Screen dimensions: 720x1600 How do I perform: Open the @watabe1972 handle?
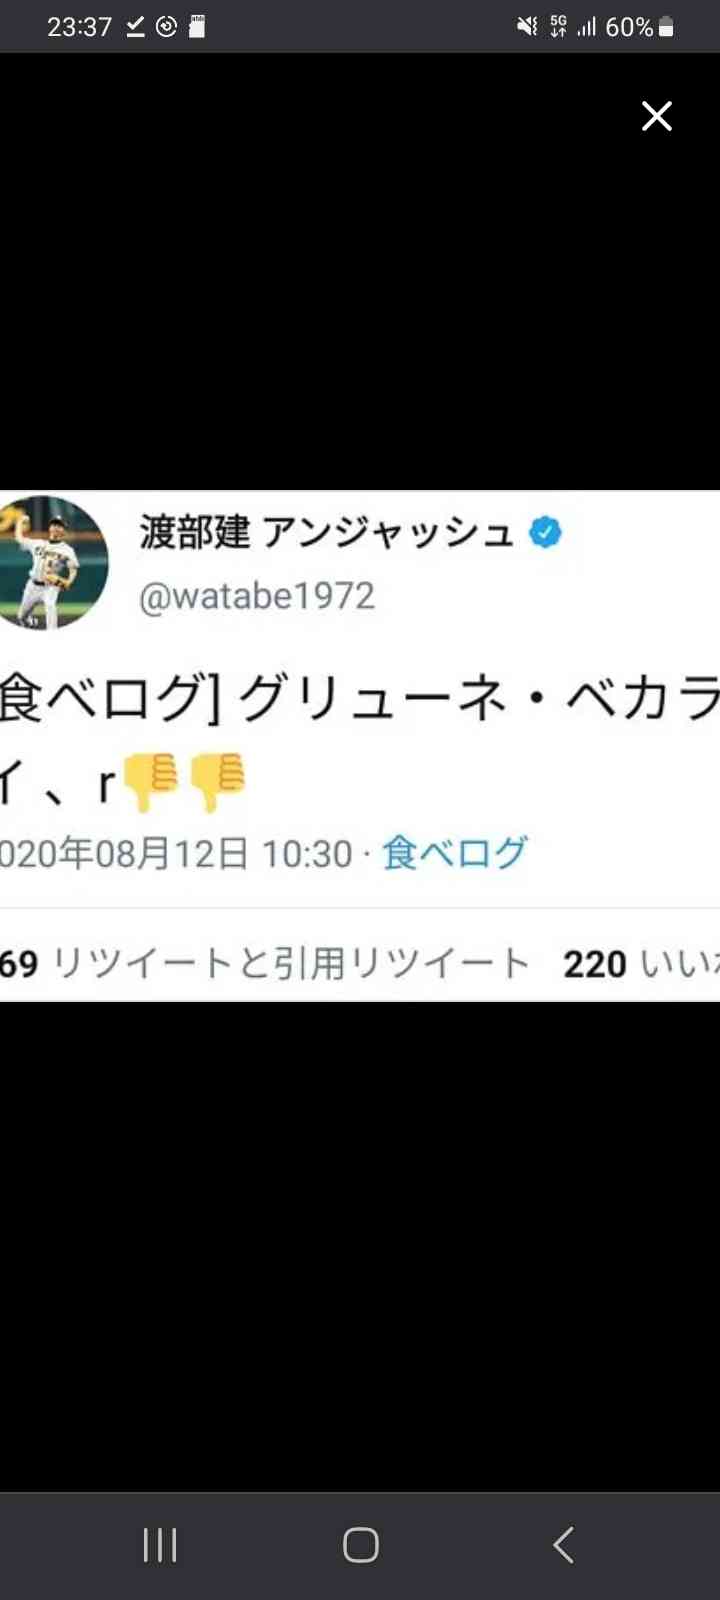pyautogui.click(x=257, y=596)
